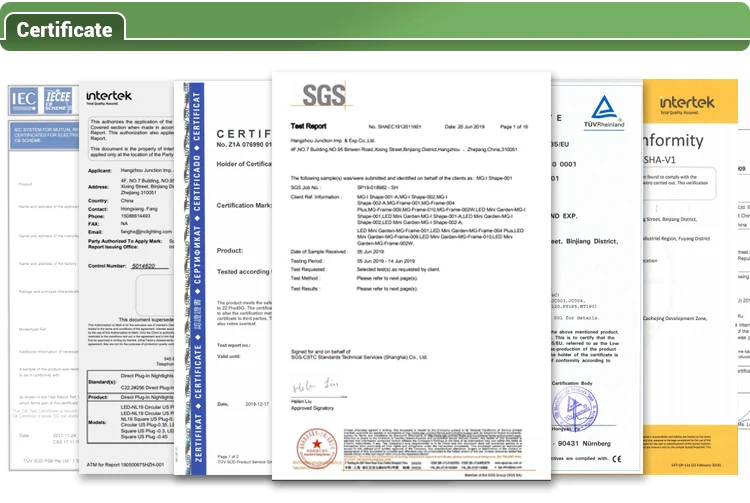
Task: Click 'Test report no.:' label
Action: coord(233,345)
